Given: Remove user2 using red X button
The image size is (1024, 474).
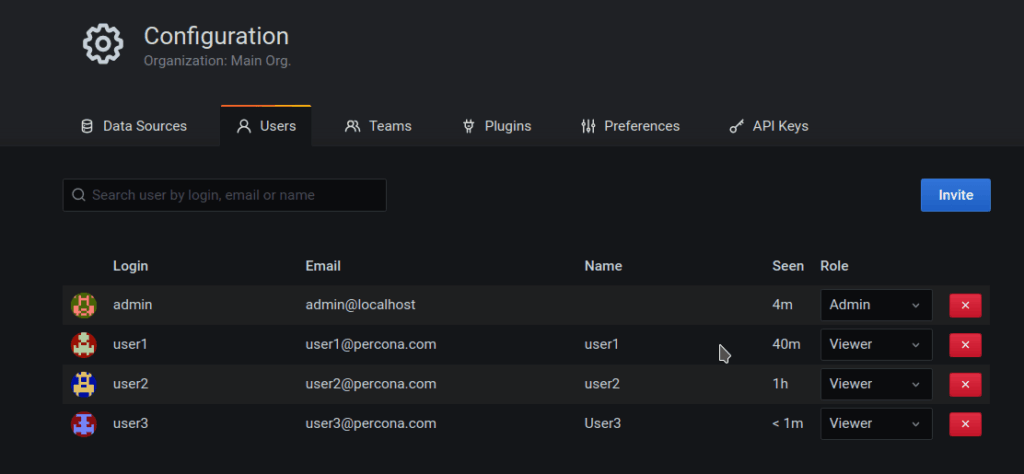Looking at the screenshot, I should (x=965, y=384).
